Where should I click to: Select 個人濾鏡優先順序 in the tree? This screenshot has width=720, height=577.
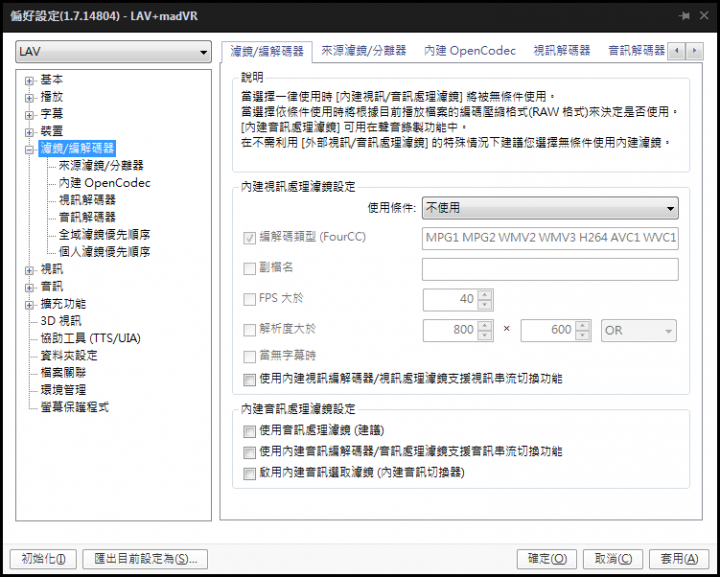(x=104, y=252)
